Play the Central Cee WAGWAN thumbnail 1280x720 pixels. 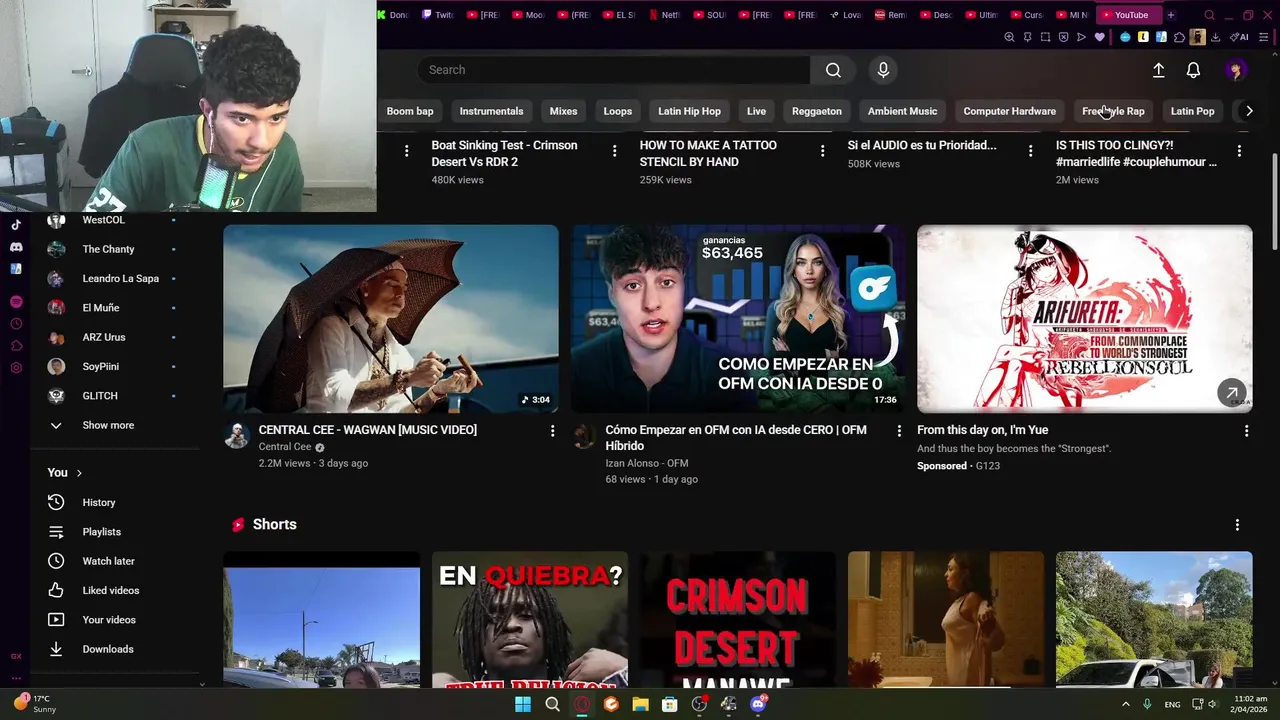(391, 318)
